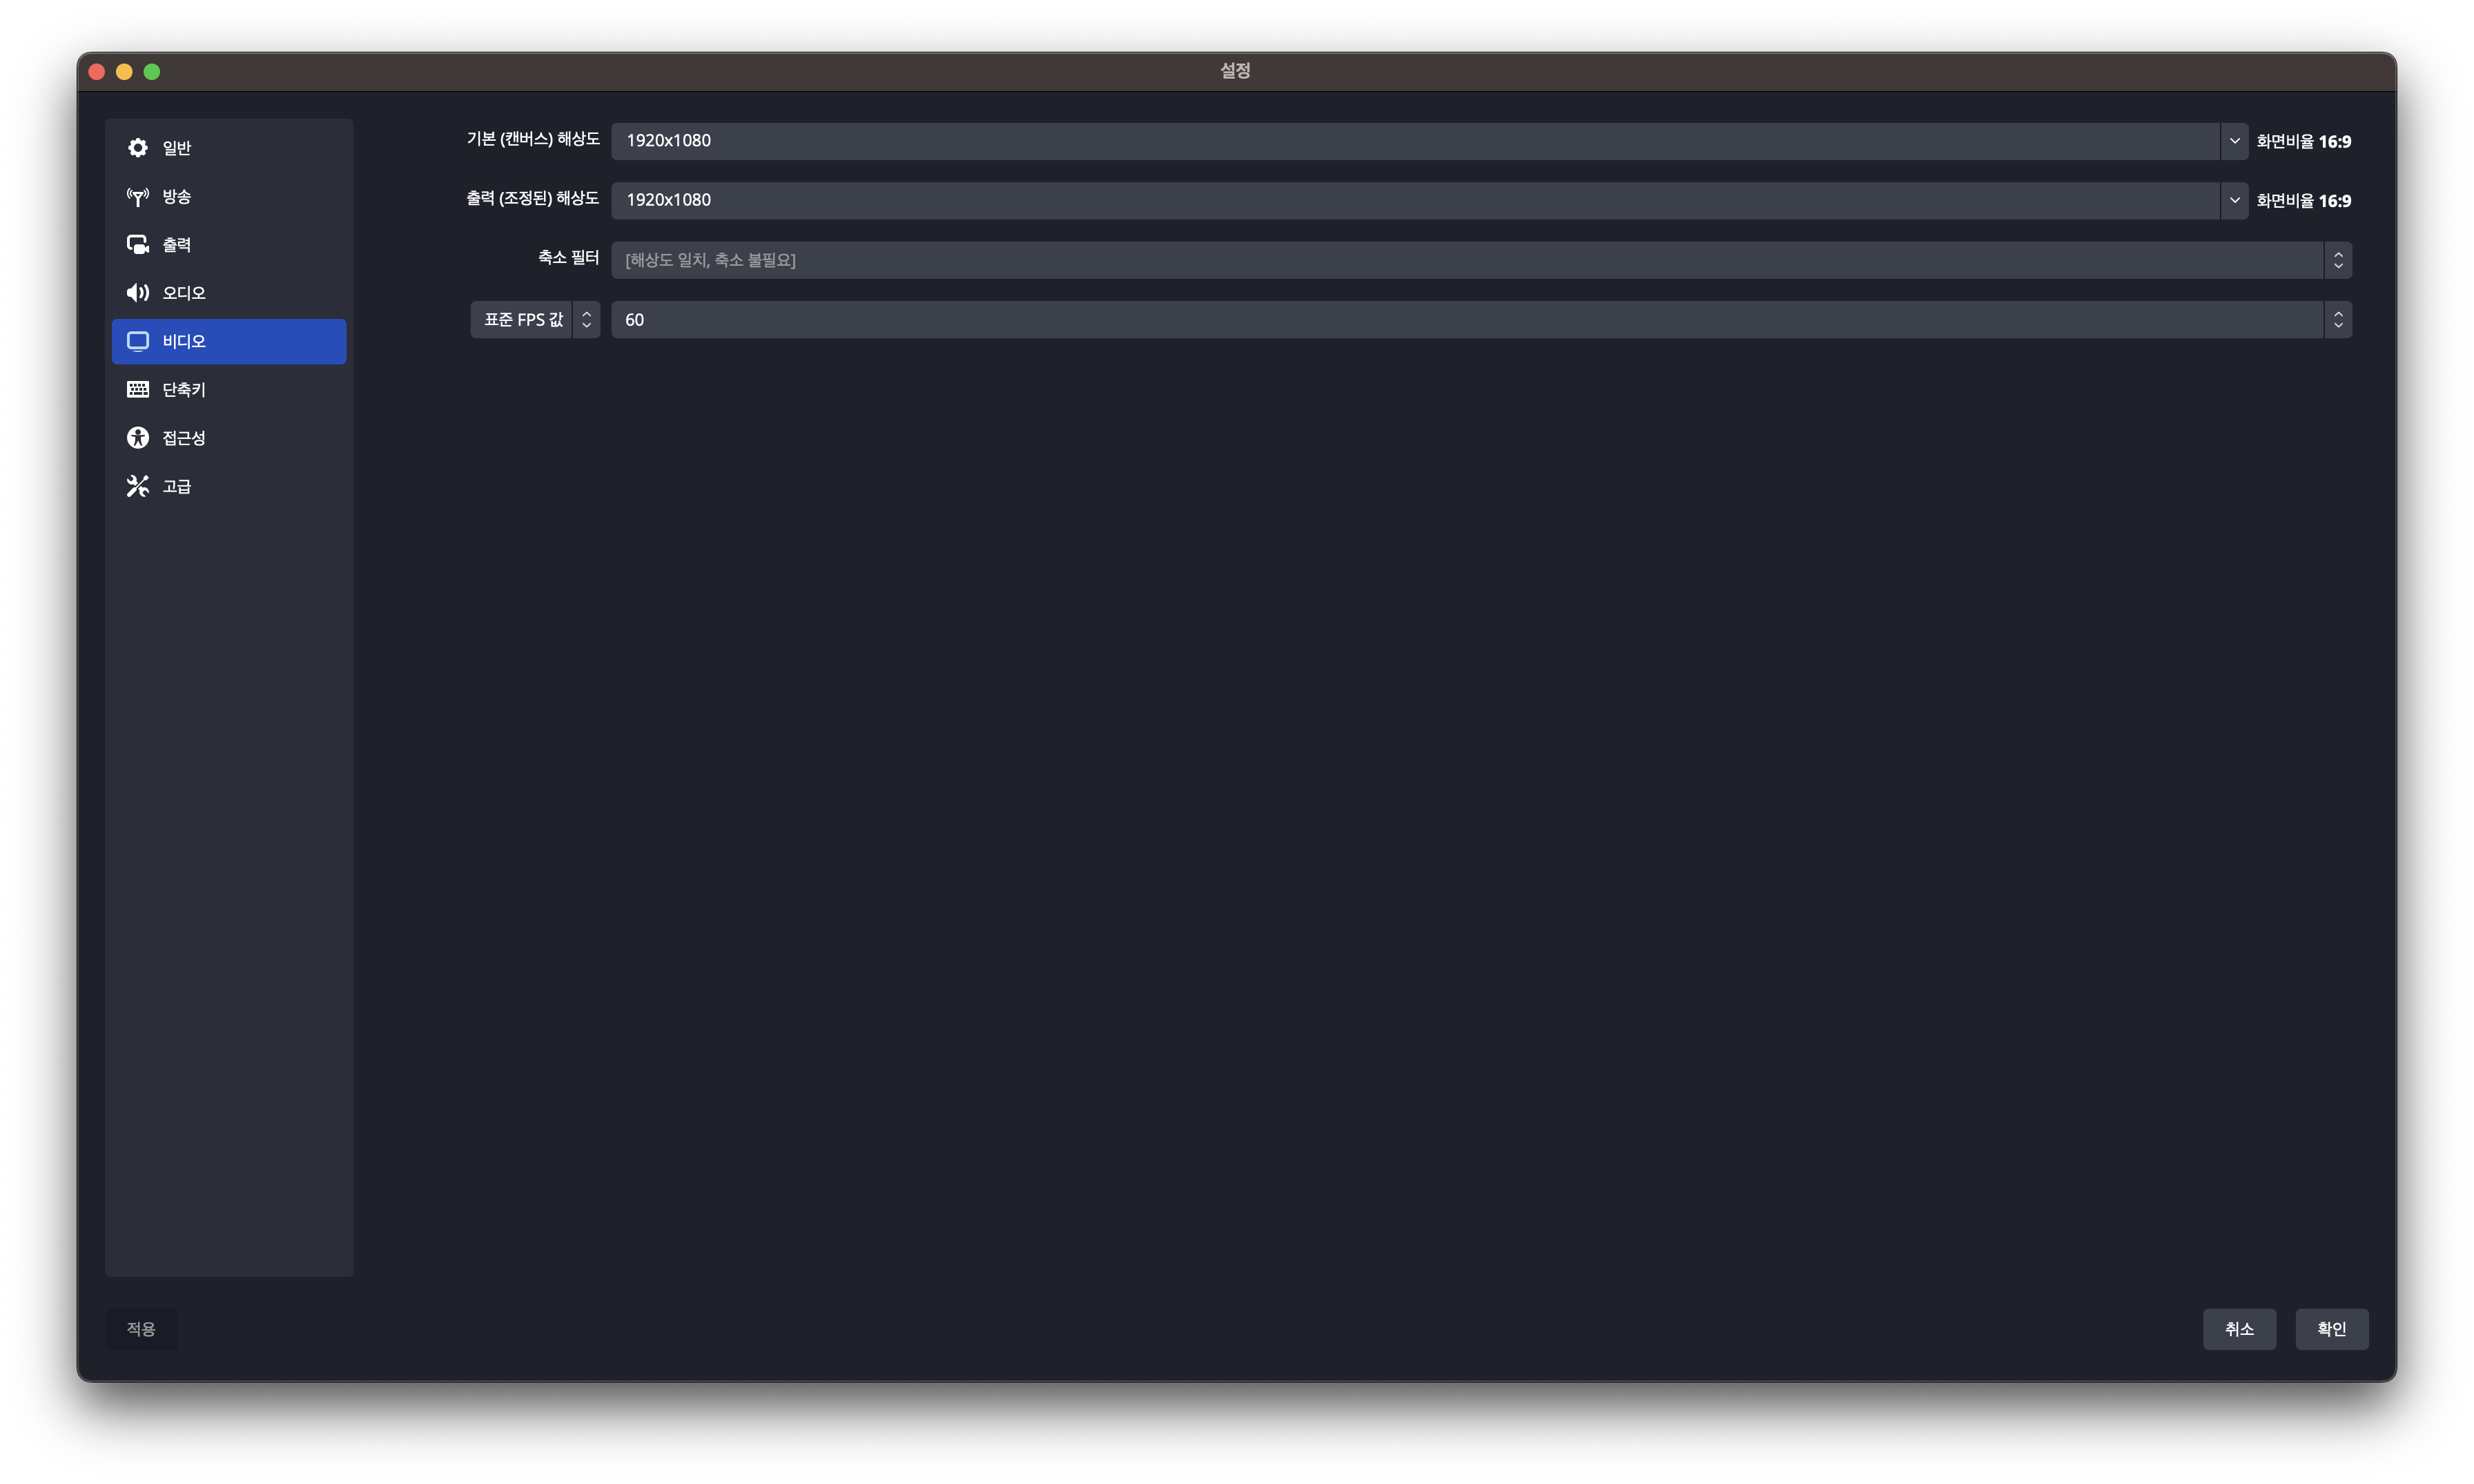The width and height of the screenshot is (2474, 1484).
Task: Click the 출력 output icon in the sidebar
Action: [x=138, y=245]
